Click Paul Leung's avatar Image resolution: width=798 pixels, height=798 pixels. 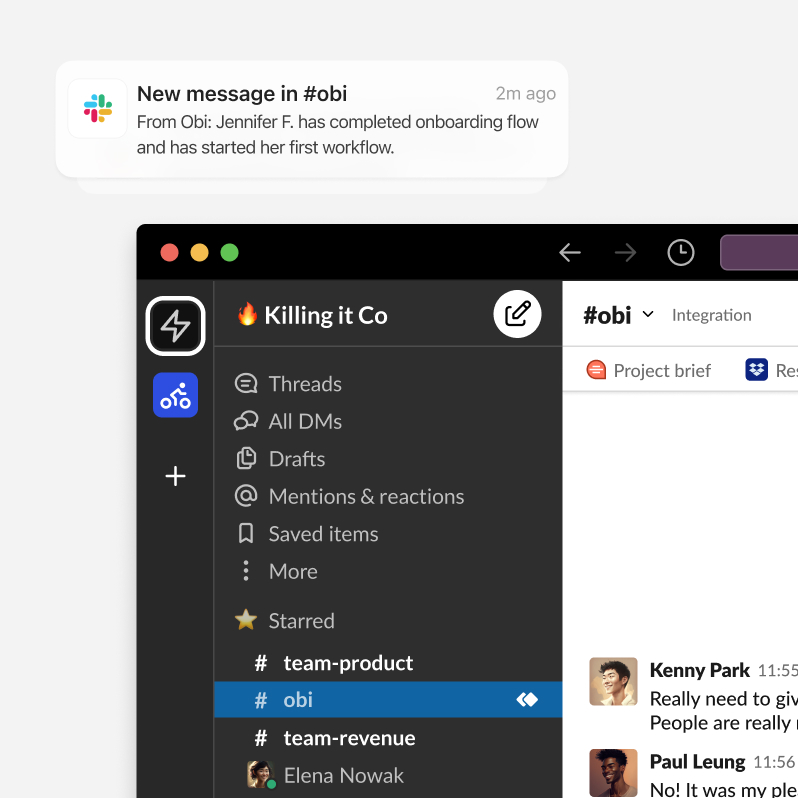[x=613, y=772]
